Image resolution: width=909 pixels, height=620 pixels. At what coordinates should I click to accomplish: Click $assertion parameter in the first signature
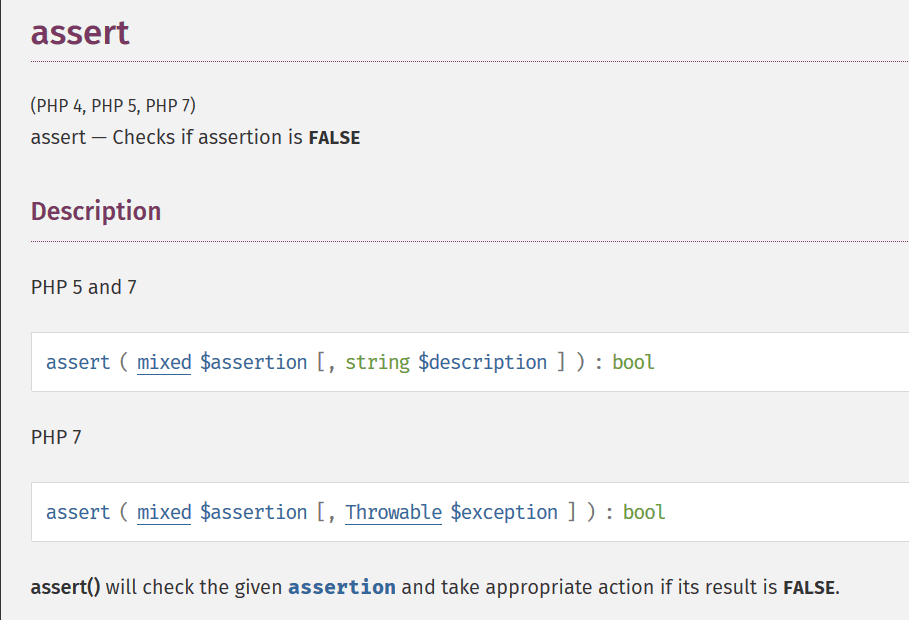point(253,362)
